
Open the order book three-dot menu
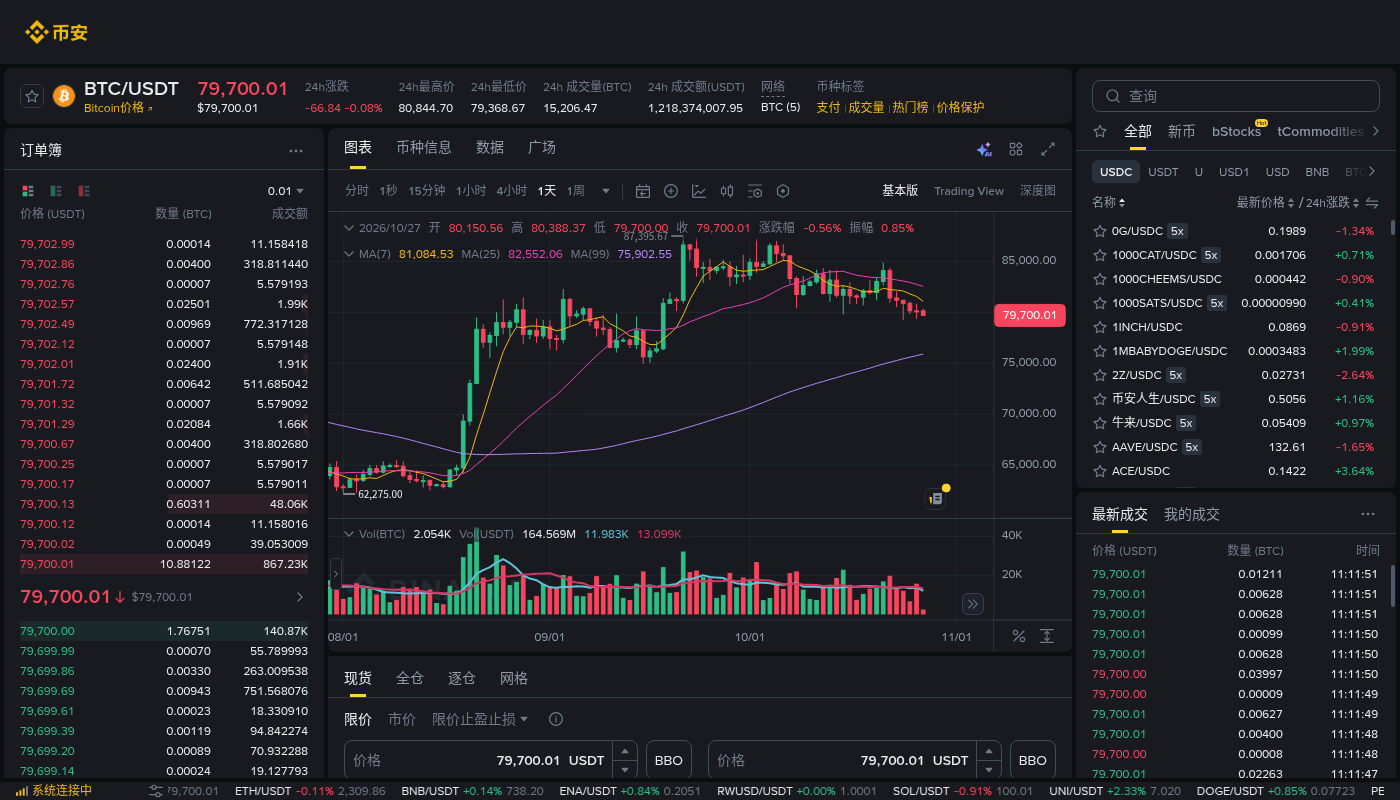click(296, 151)
